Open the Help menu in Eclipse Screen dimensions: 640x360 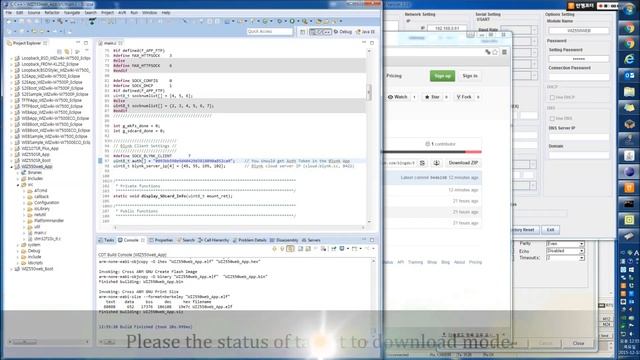click(166, 13)
